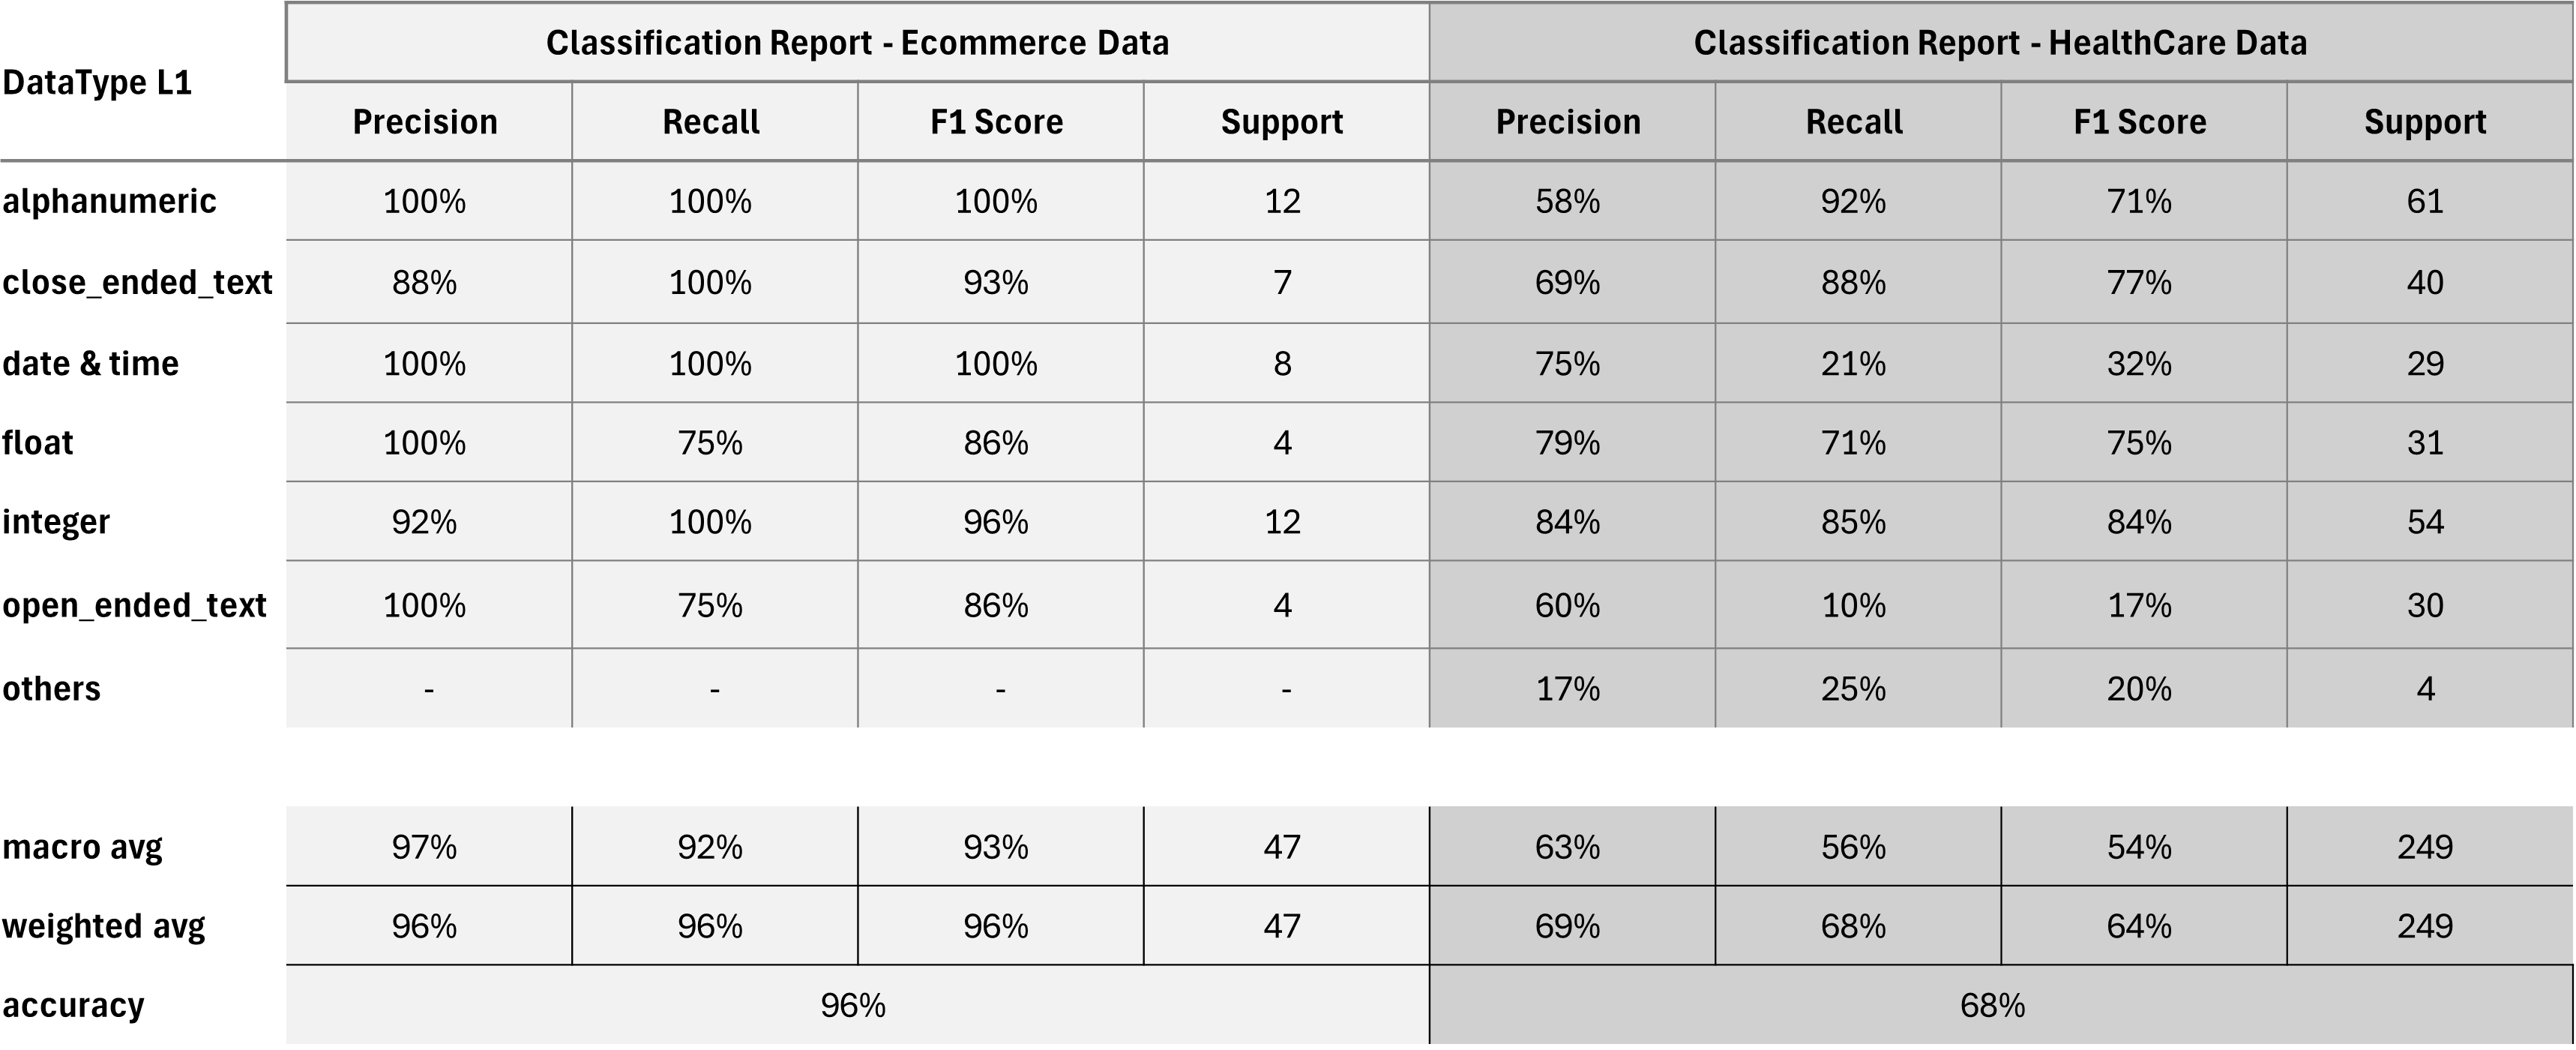Click the others row label

(51, 689)
